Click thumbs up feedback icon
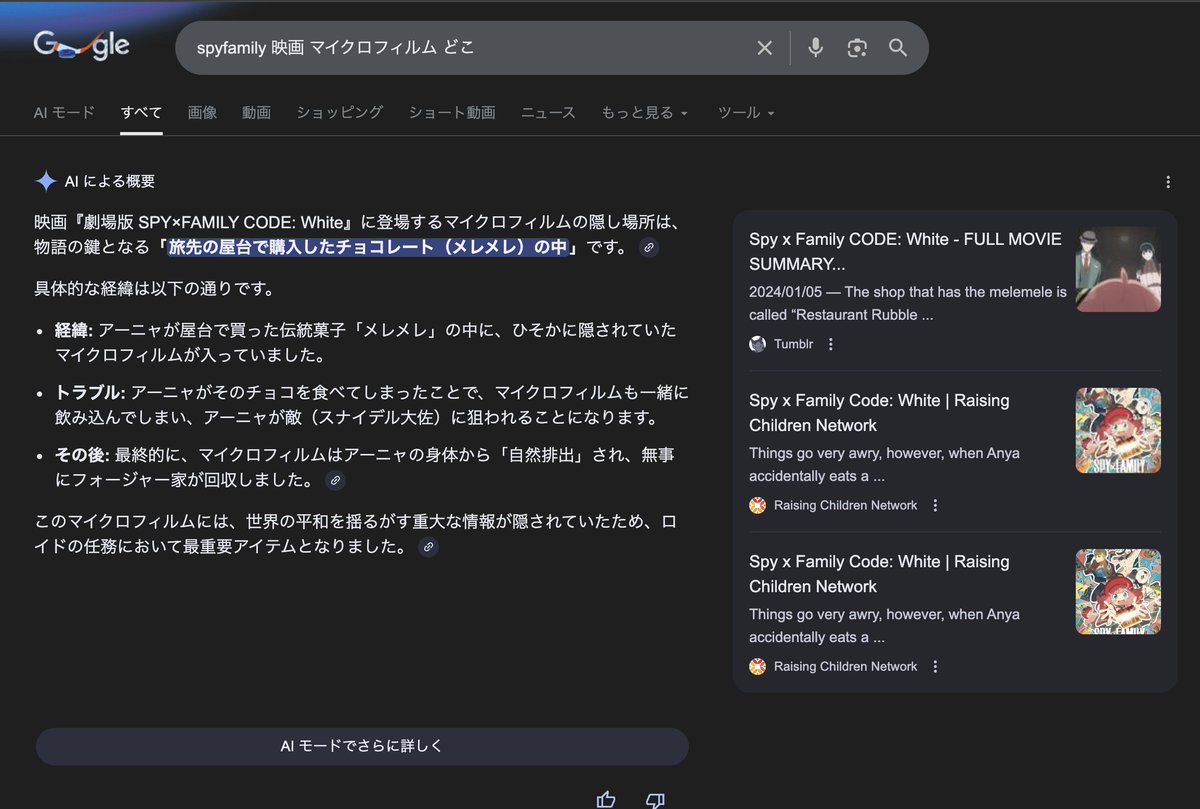 click(x=606, y=799)
